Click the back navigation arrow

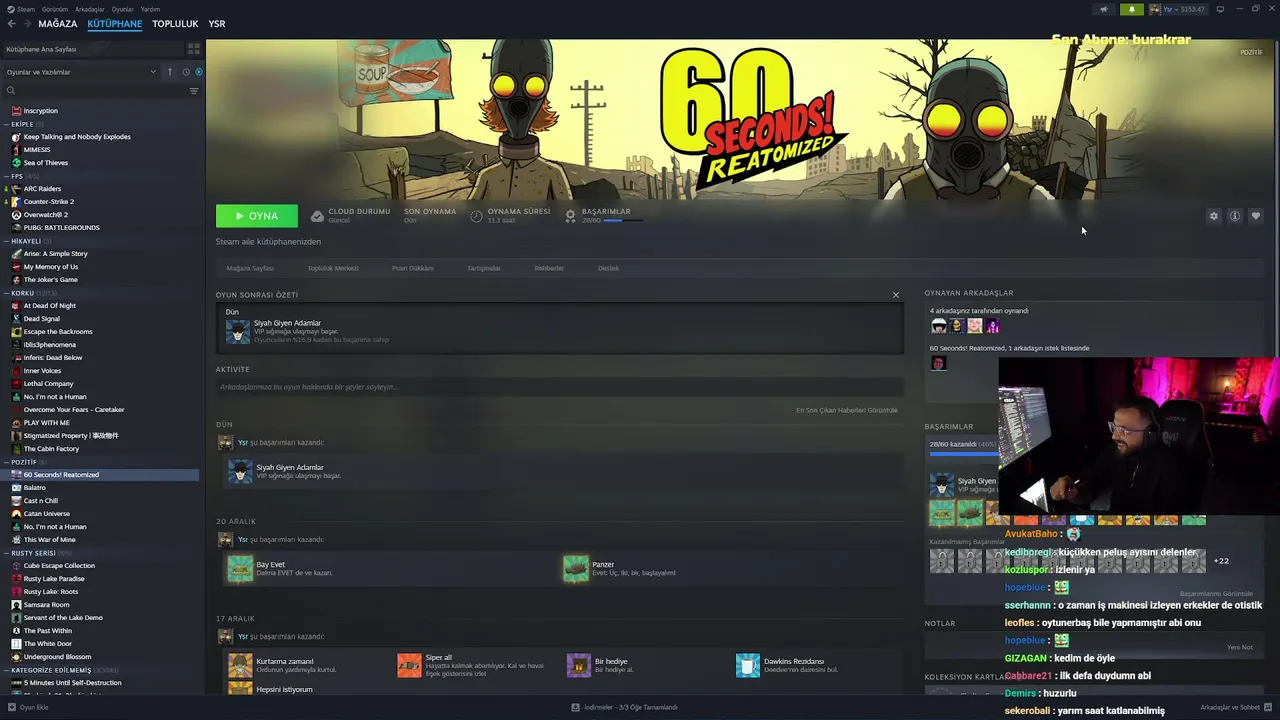pyautogui.click(x=12, y=24)
